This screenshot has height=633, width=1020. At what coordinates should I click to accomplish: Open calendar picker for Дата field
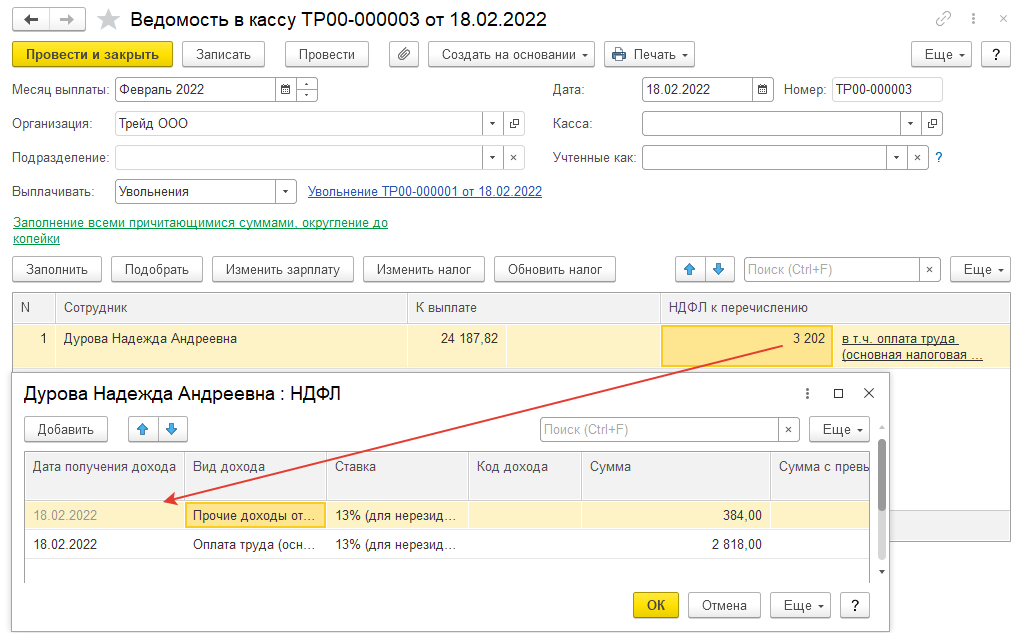tap(762, 90)
